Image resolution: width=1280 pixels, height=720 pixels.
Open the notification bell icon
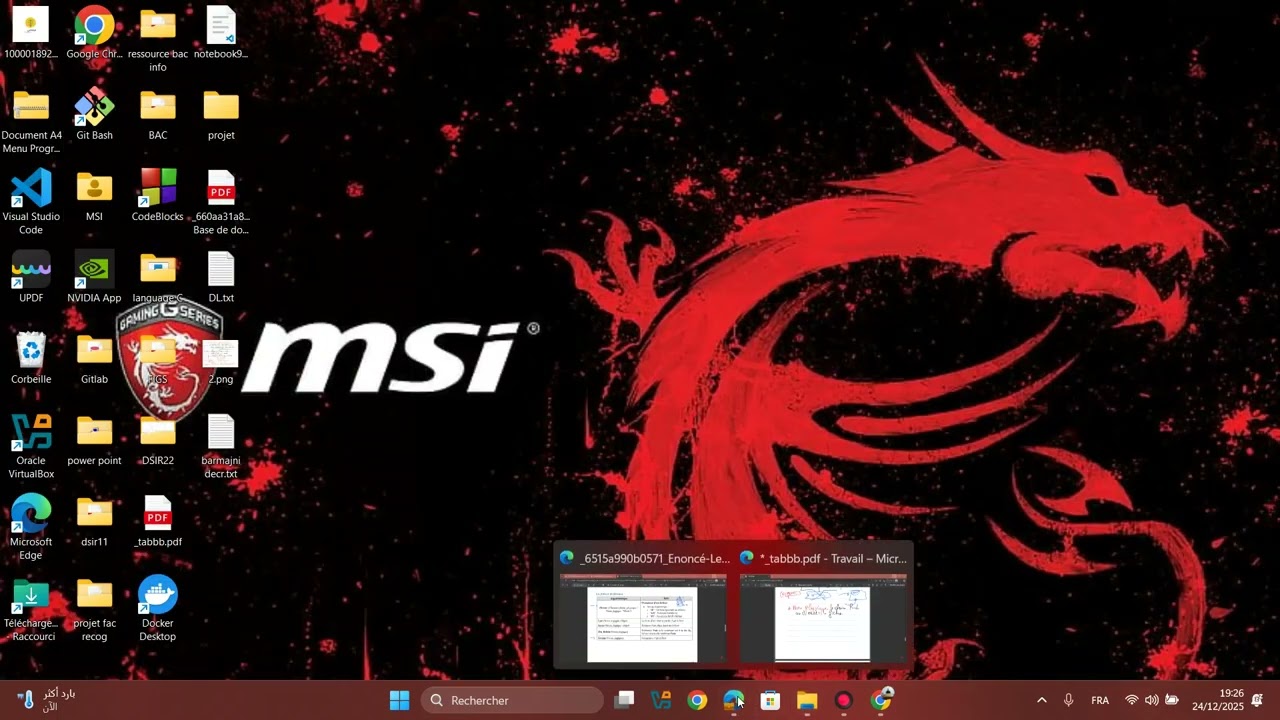coord(1258,700)
